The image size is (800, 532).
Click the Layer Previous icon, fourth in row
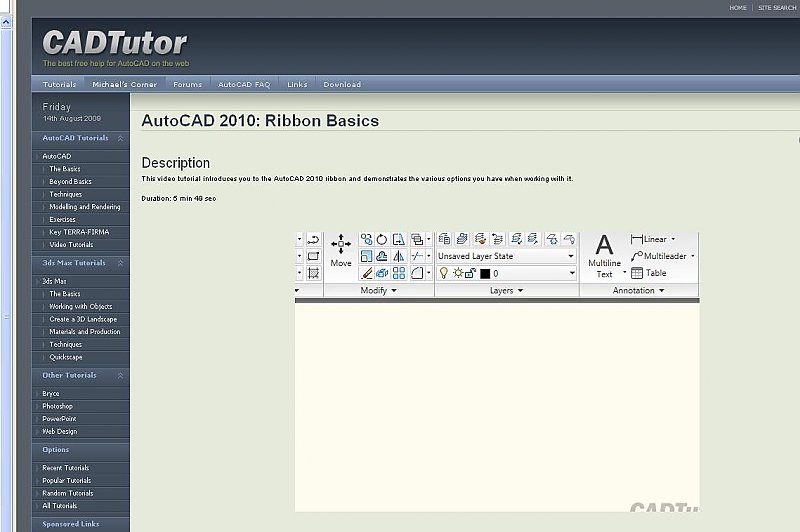497,239
